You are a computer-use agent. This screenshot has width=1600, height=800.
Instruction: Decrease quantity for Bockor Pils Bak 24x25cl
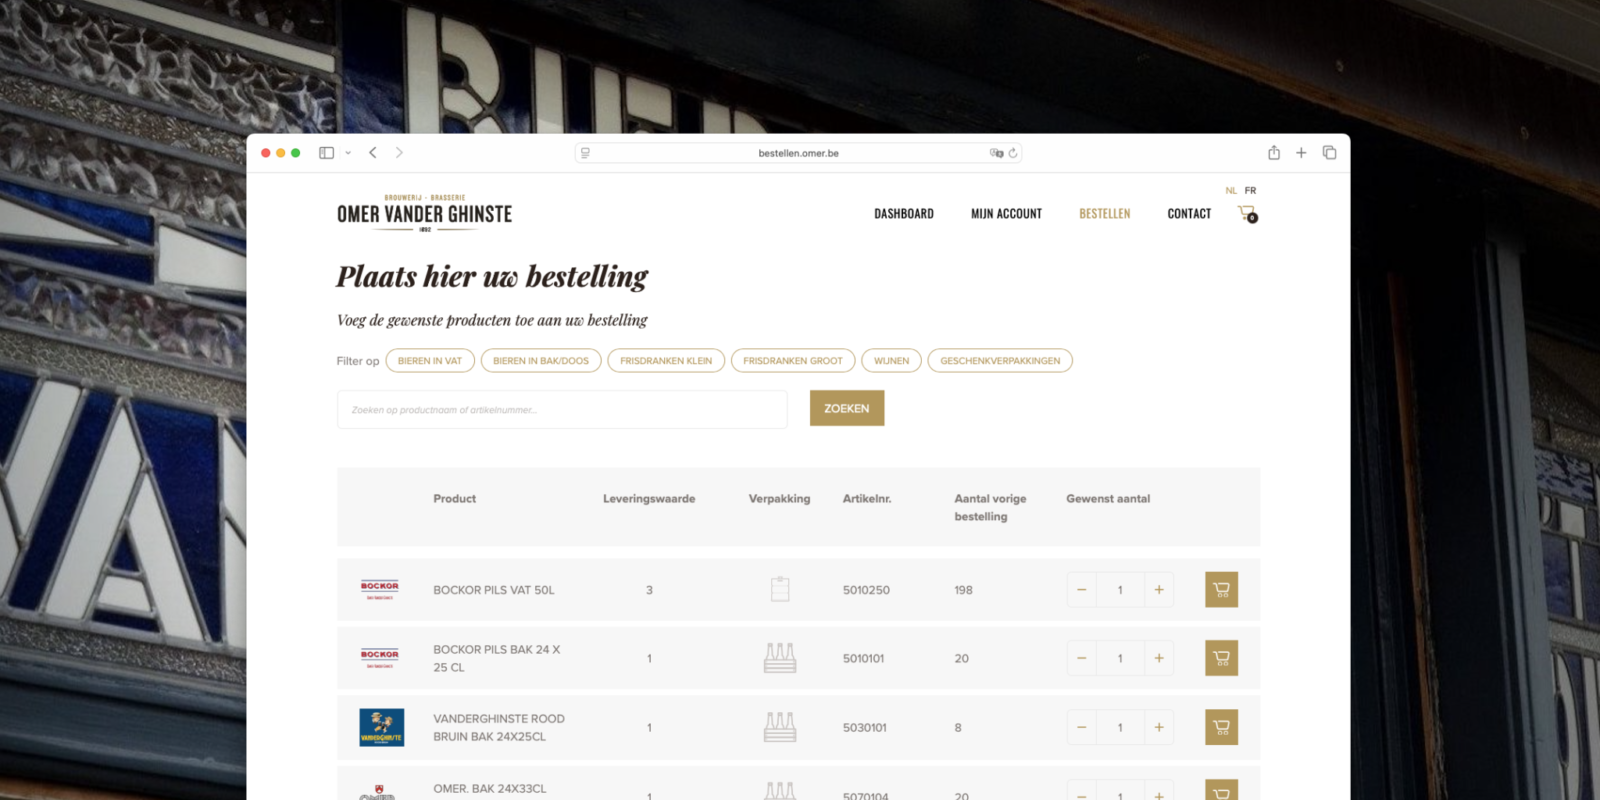pos(1081,658)
